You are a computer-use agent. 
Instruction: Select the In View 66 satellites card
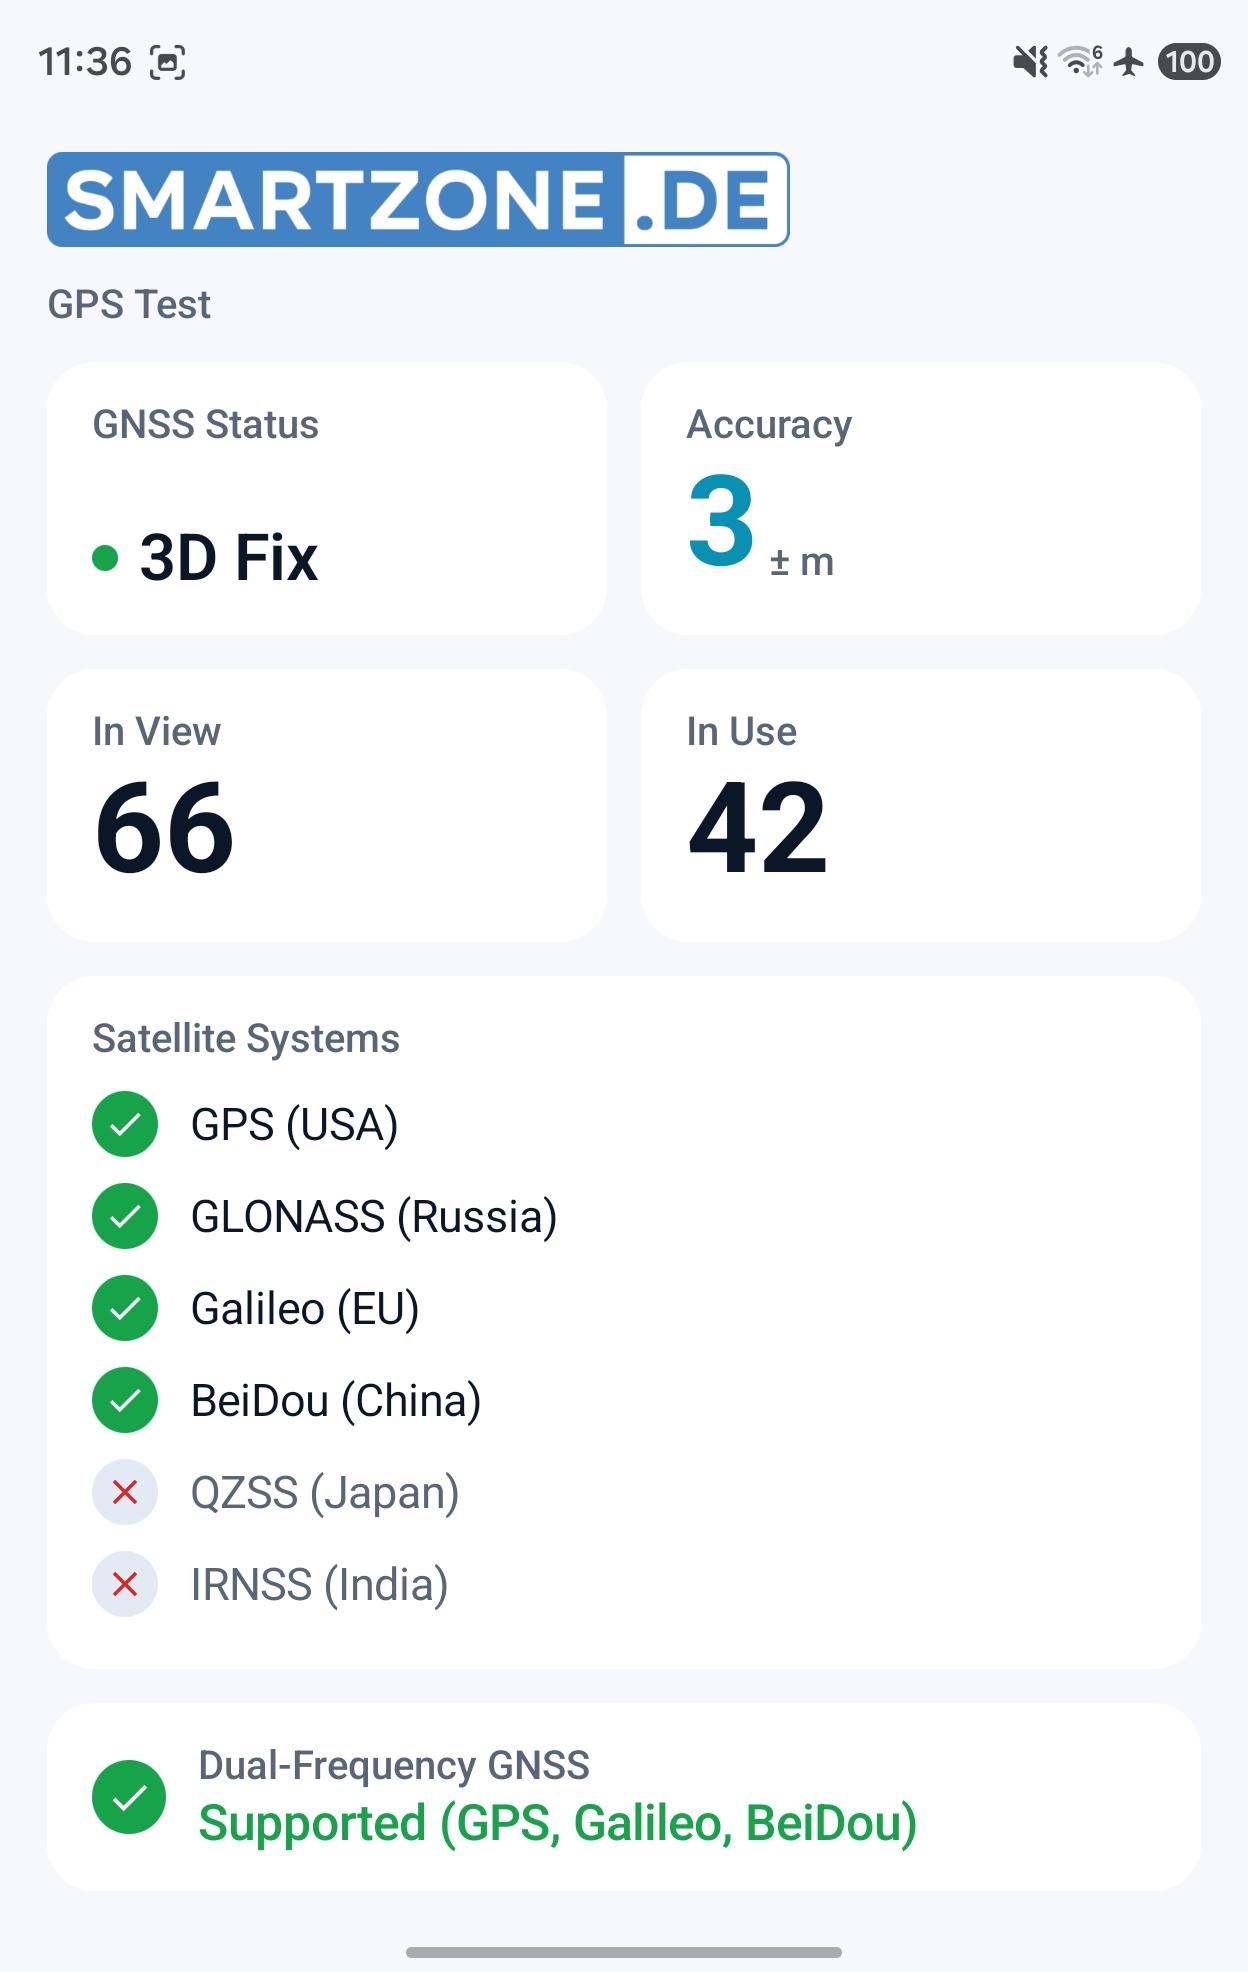(x=327, y=805)
